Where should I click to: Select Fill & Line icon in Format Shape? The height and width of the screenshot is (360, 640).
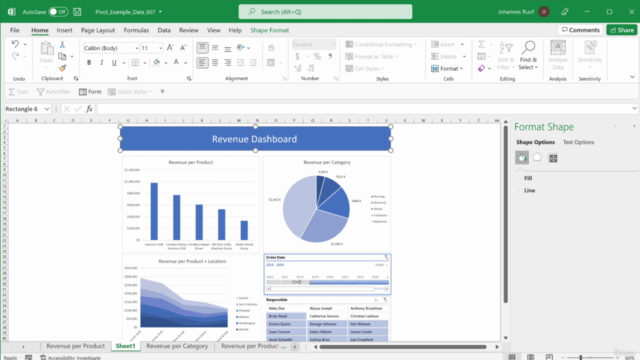[x=522, y=158]
